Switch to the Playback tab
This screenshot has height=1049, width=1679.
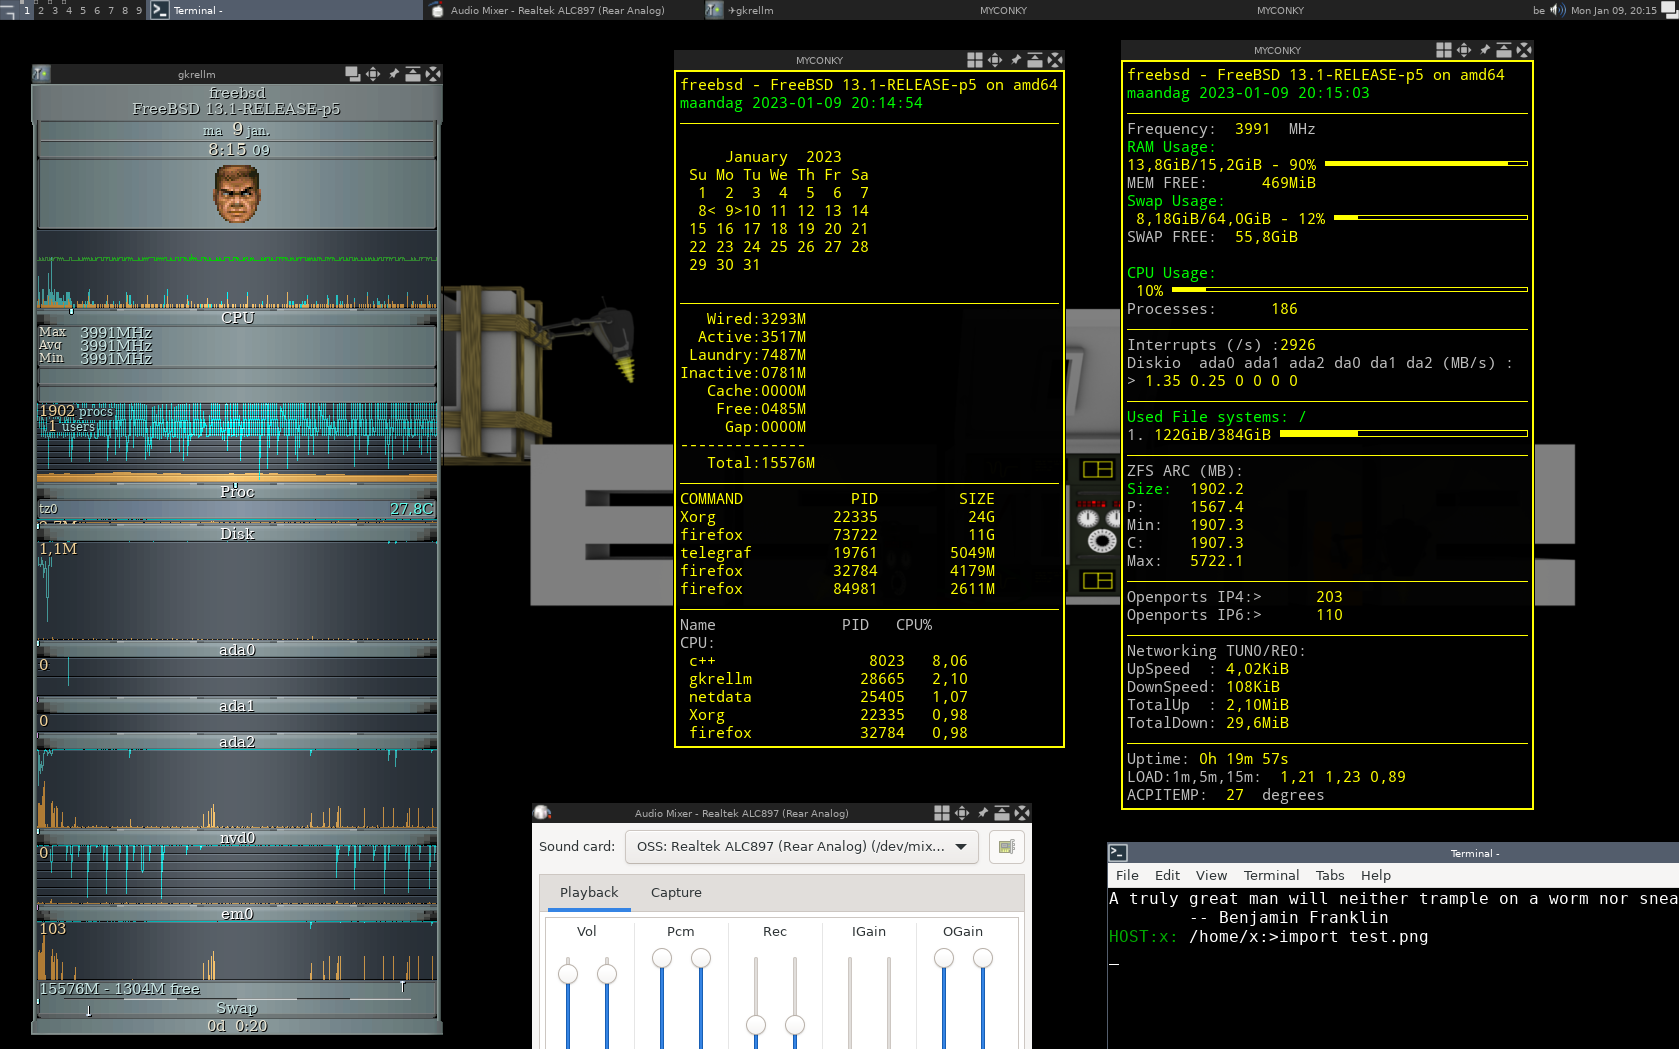[589, 893]
